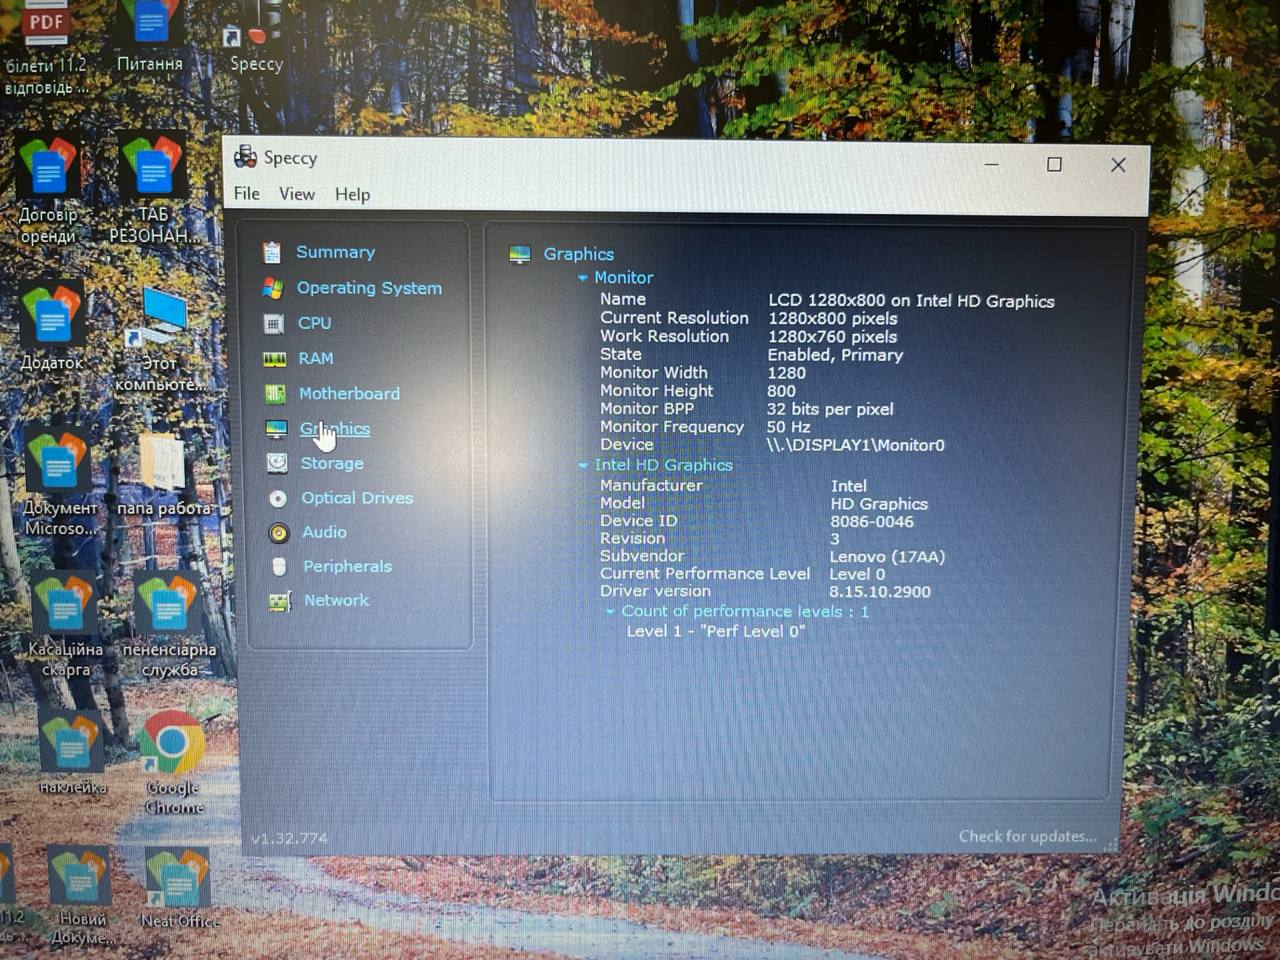Open the File menu

tap(246, 194)
